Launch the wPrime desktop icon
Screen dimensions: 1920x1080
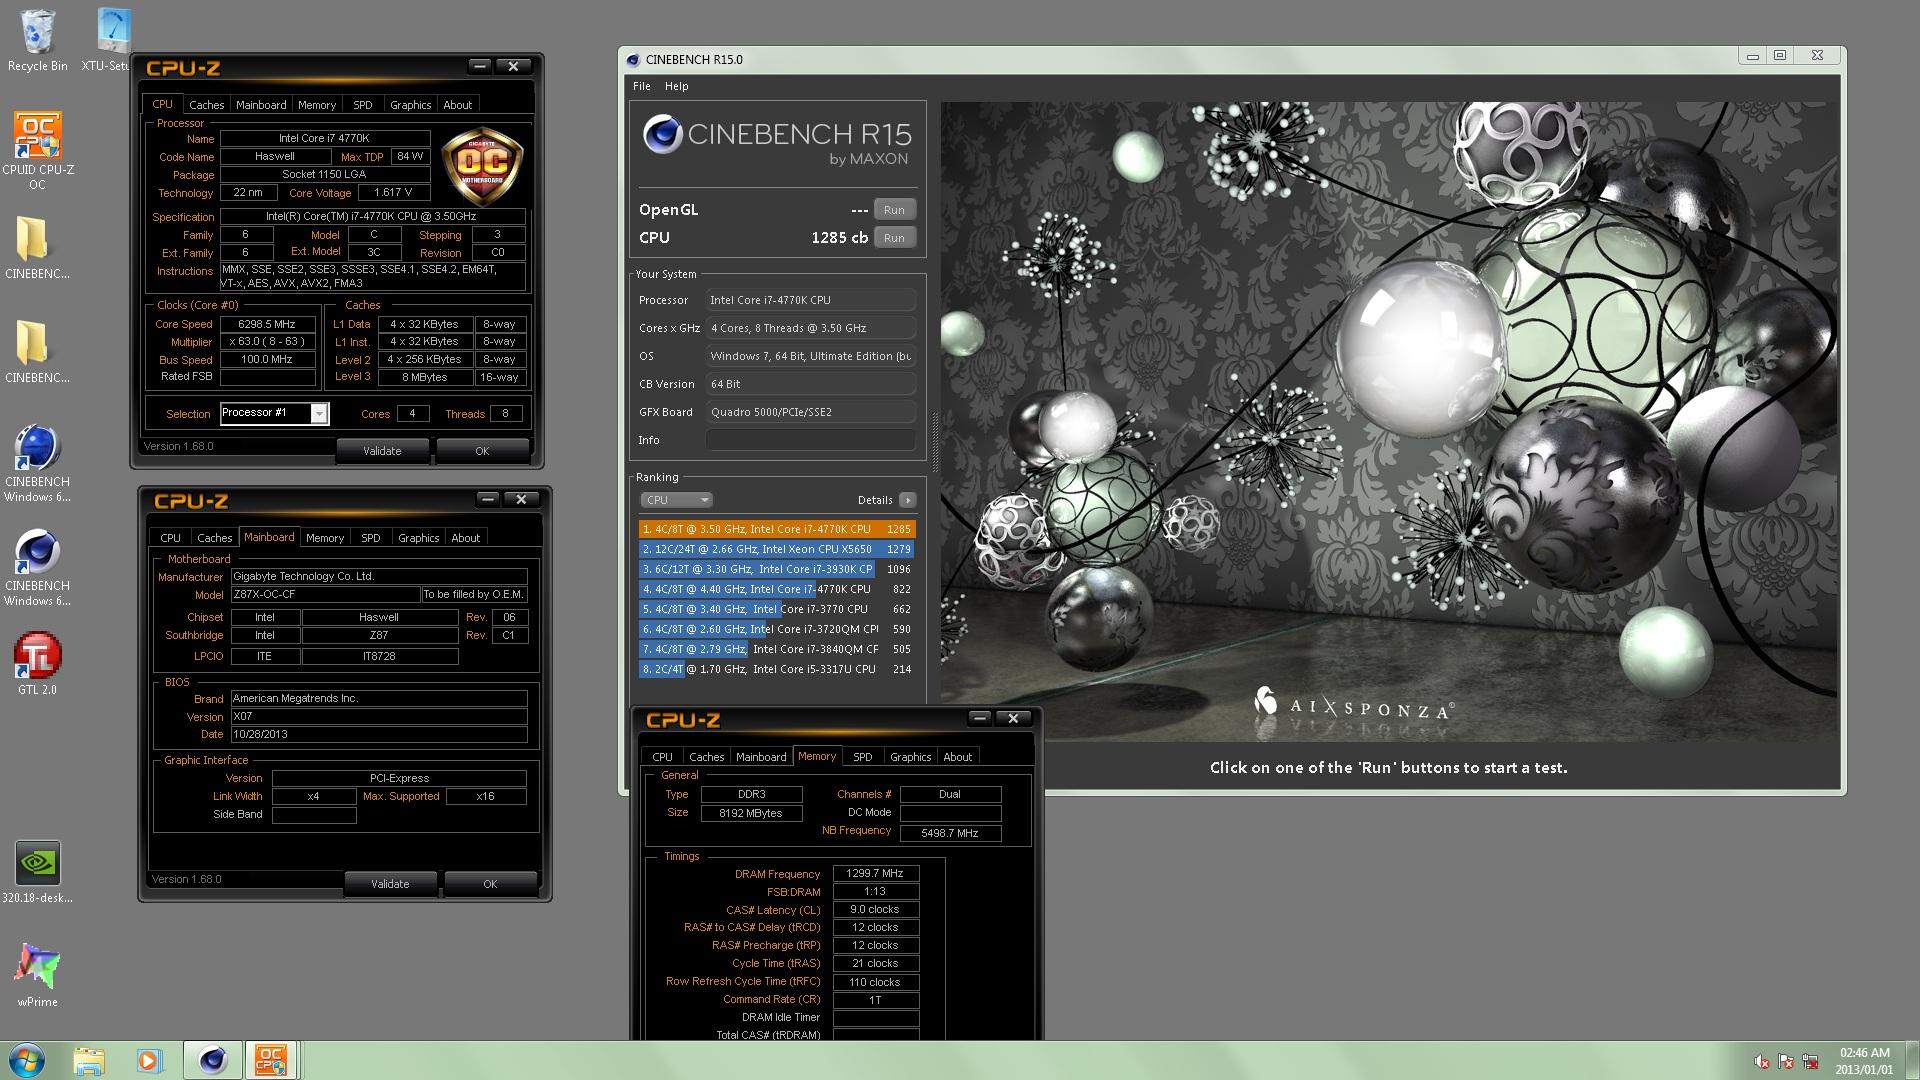37,975
